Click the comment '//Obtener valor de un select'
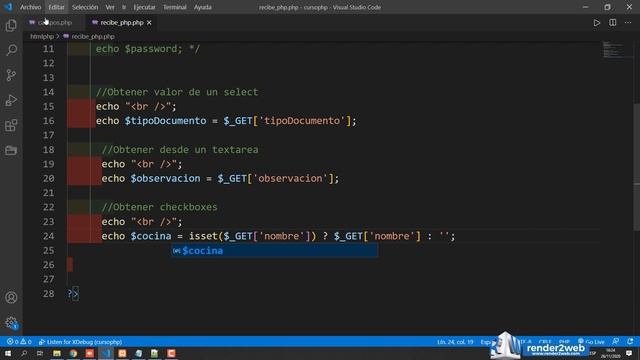This screenshot has height=360, width=640. (x=177, y=92)
